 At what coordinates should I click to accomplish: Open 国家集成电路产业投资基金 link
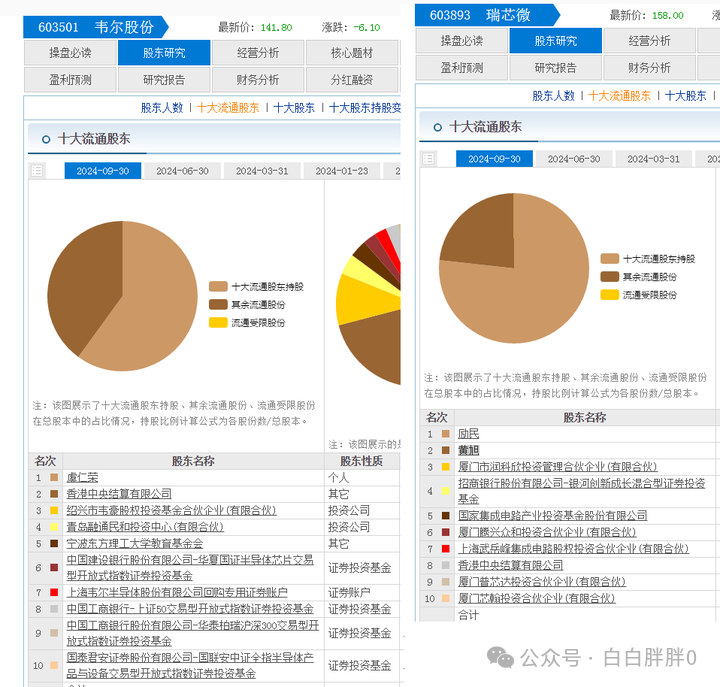(x=552, y=516)
